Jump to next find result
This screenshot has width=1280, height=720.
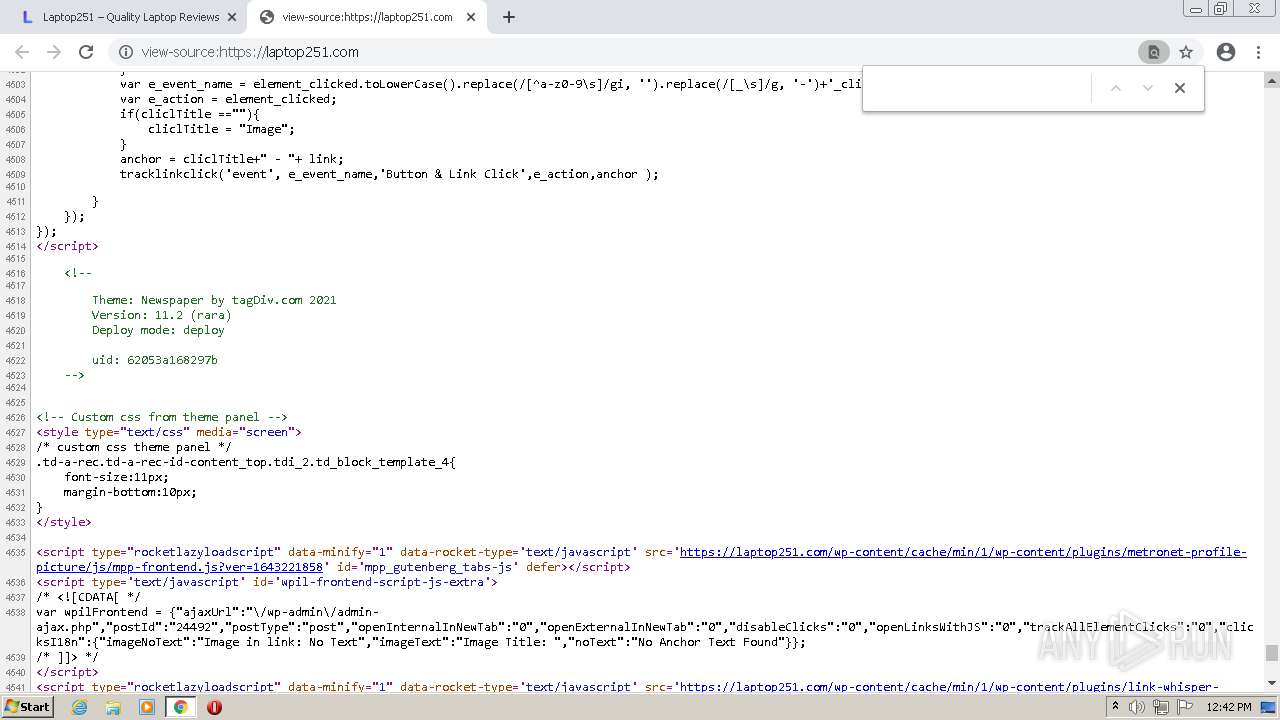click(1148, 88)
